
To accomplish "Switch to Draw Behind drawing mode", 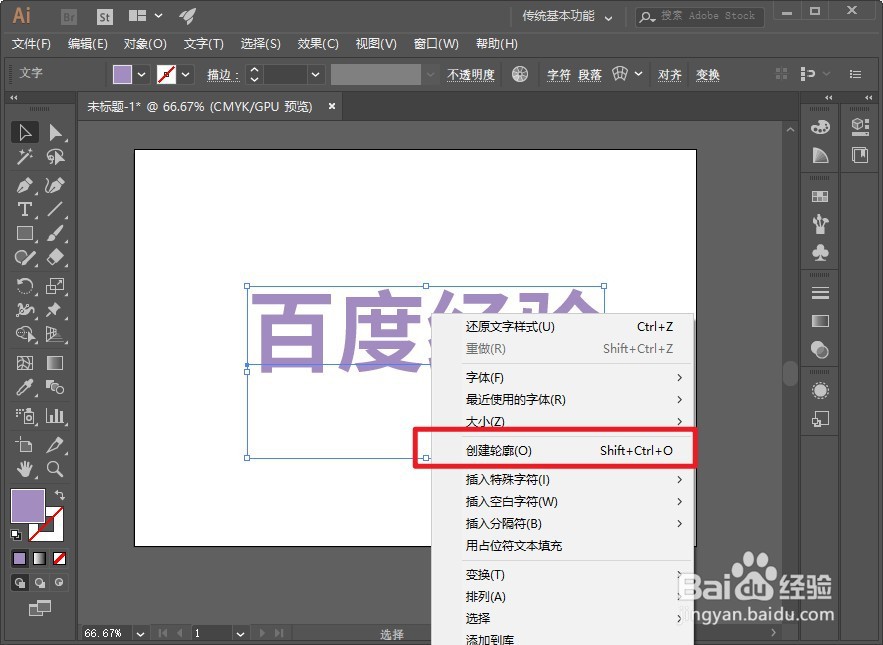I will (42, 583).
